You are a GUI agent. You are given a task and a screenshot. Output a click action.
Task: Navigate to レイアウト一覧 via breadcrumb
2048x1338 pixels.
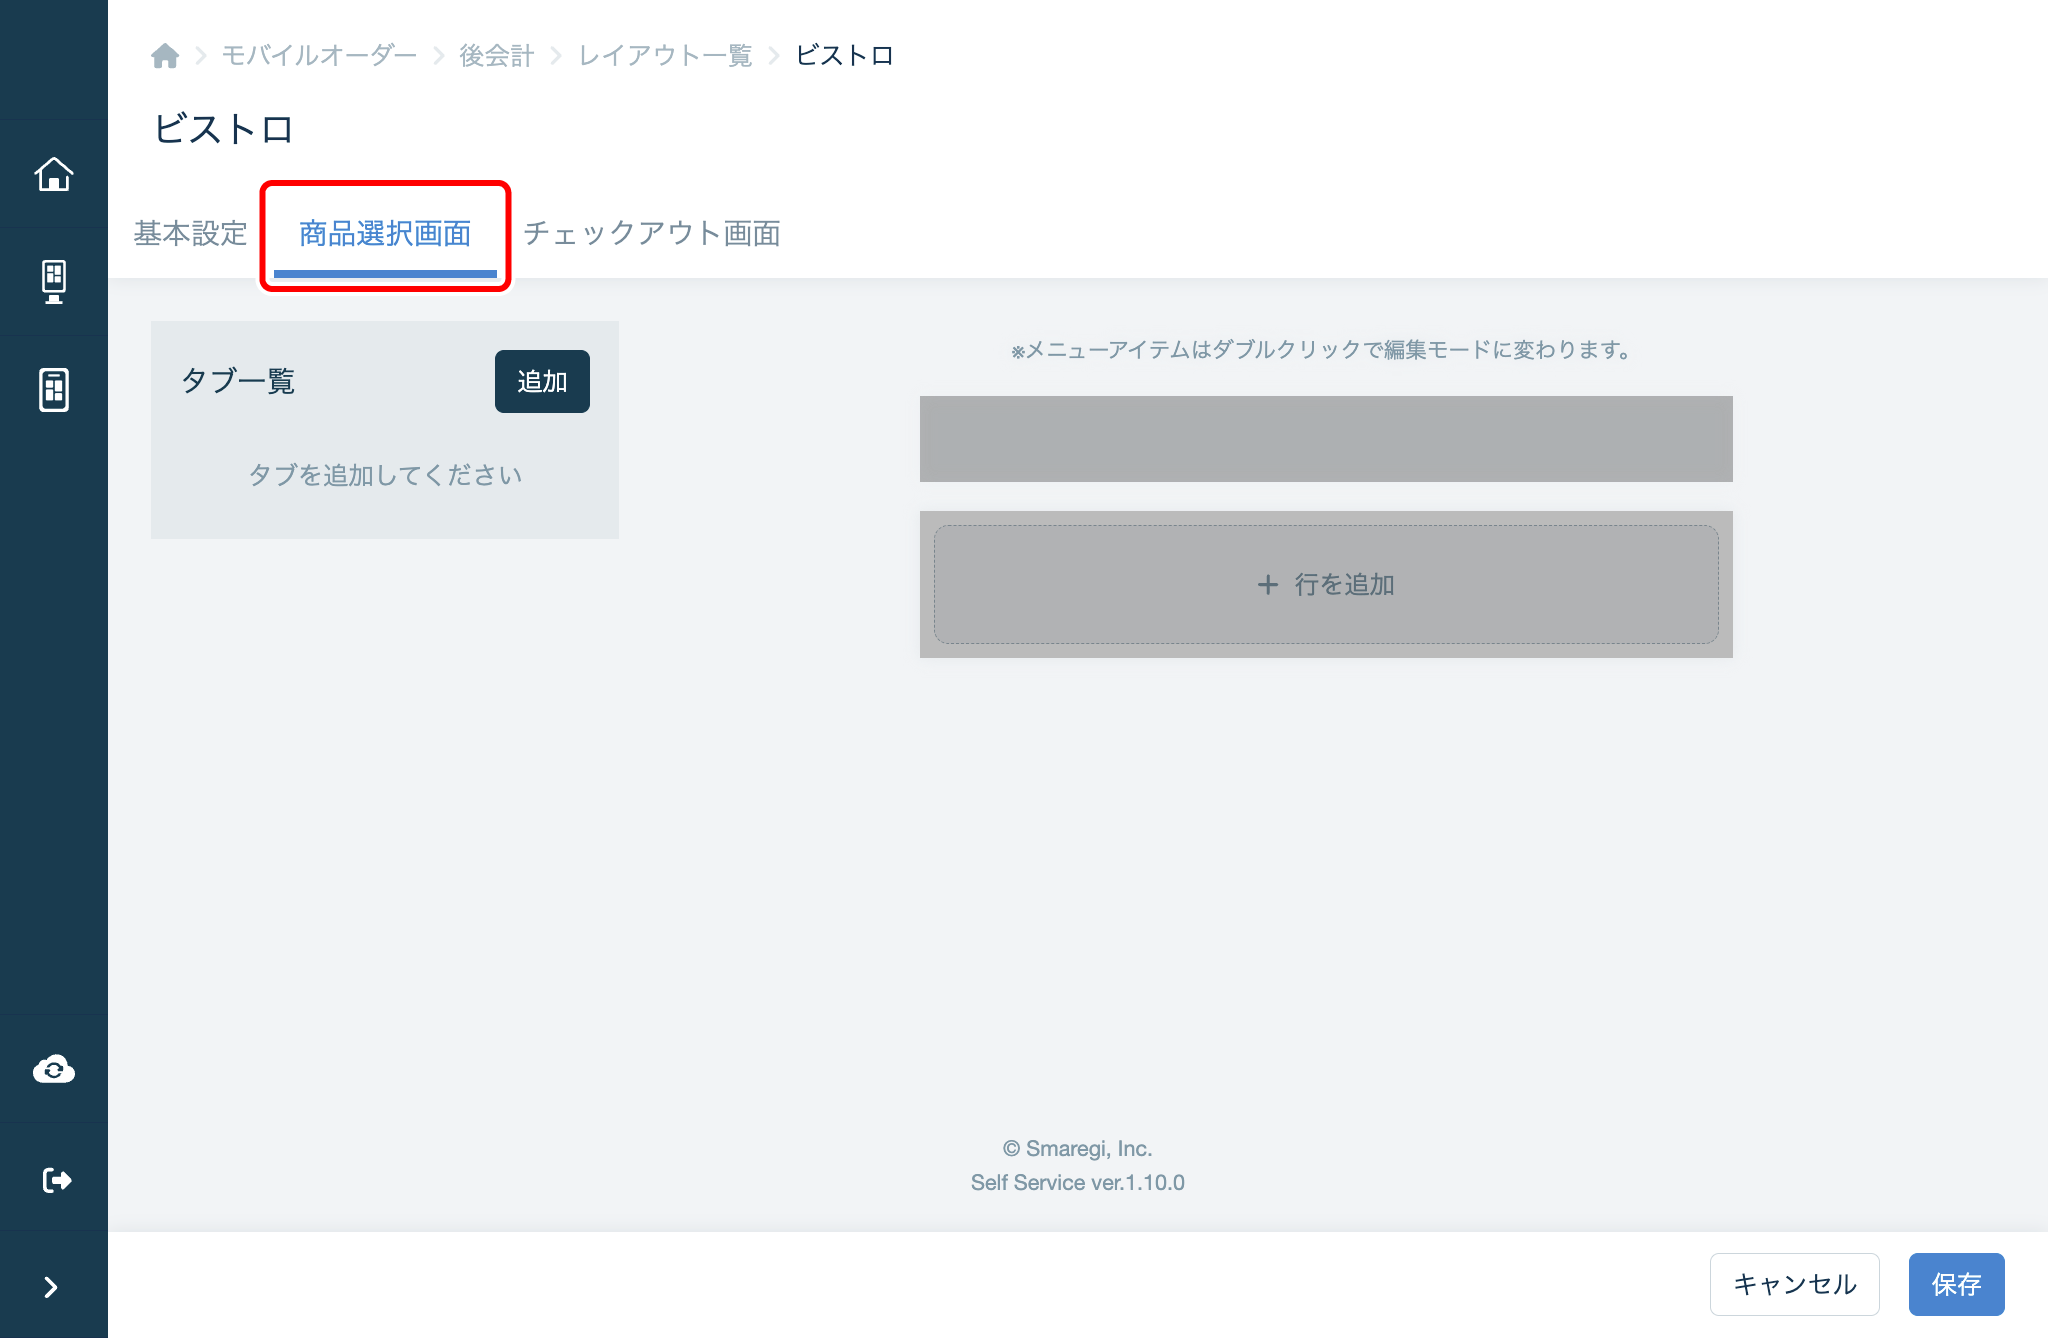tap(664, 55)
